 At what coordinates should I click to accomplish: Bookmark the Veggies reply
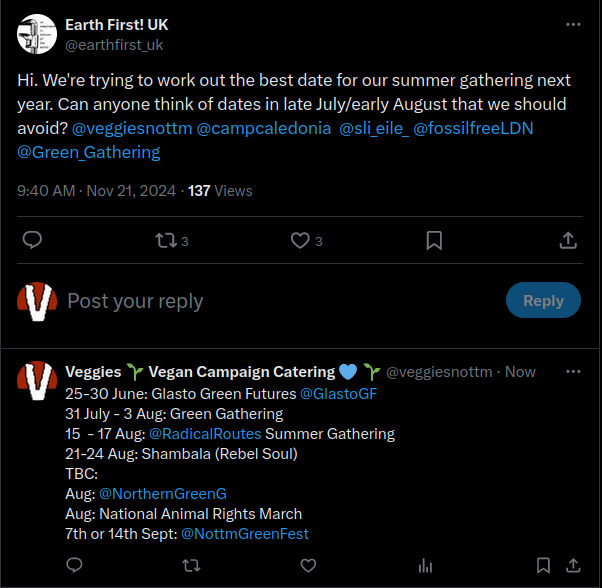coord(543,565)
